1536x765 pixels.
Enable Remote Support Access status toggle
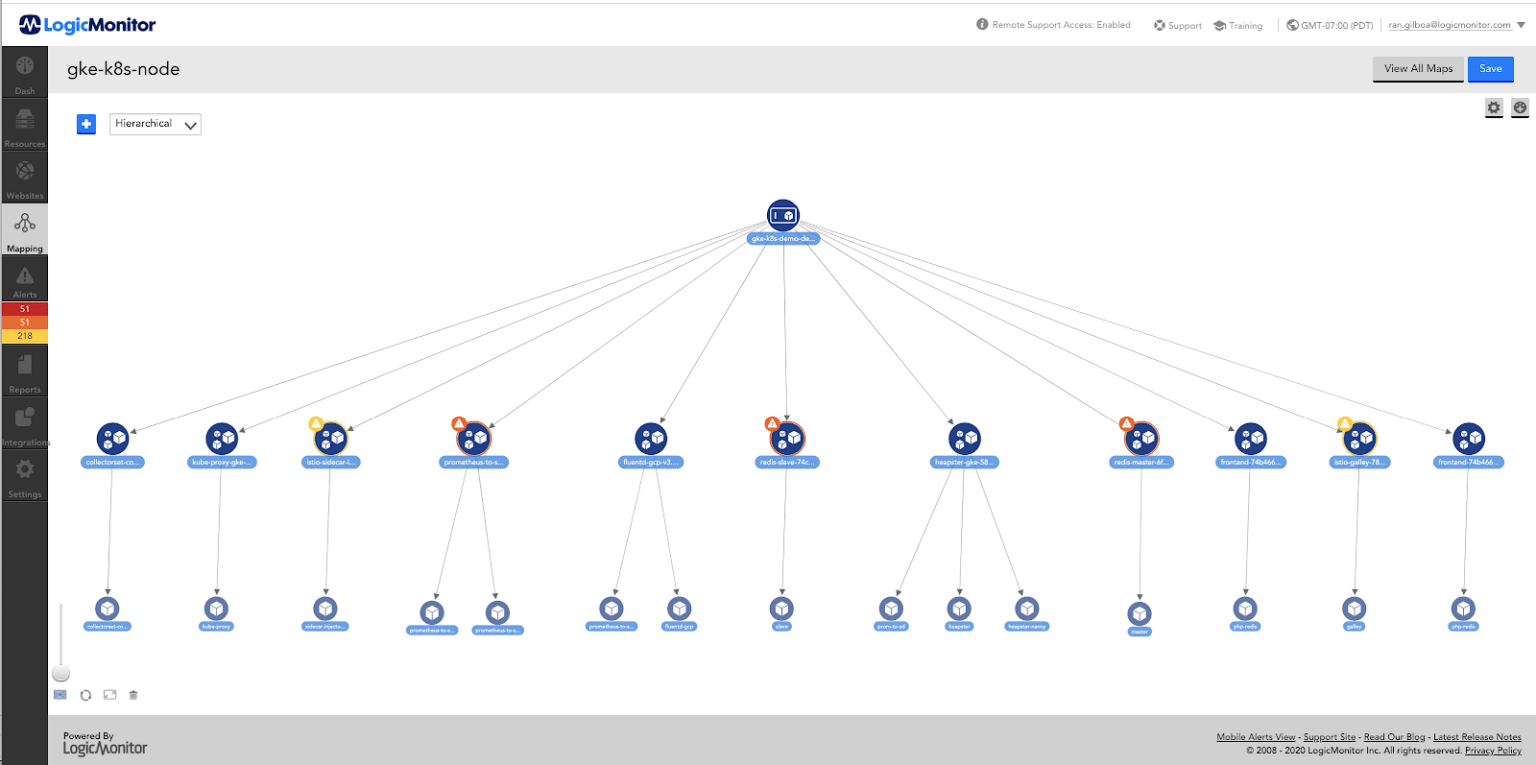click(x=1053, y=25)
